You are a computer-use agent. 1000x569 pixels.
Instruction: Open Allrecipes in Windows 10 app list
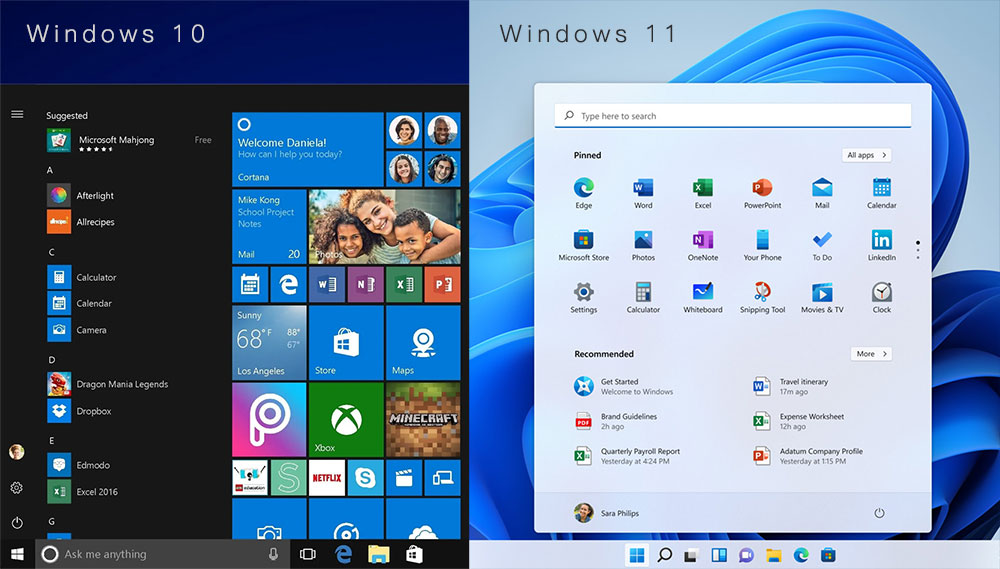point(81,221)
